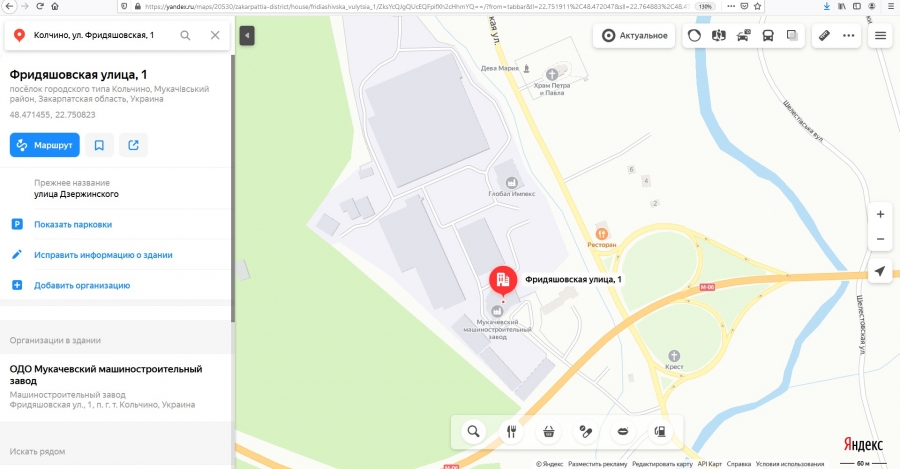Toggle the panoramas map icon
Image resolution: width=900 pixels, height=469 pixels.
719,36
